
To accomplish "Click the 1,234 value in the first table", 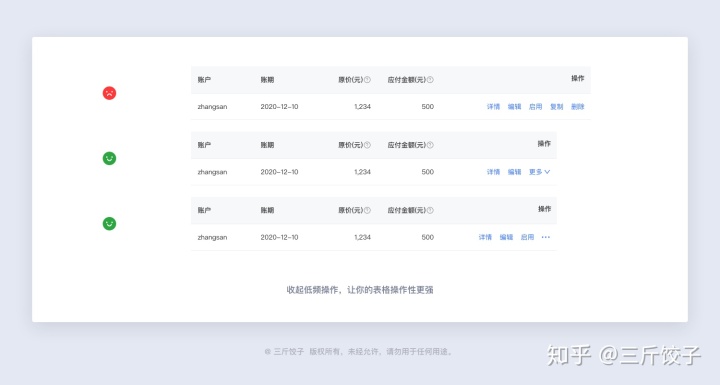I will tap(362, 107).
